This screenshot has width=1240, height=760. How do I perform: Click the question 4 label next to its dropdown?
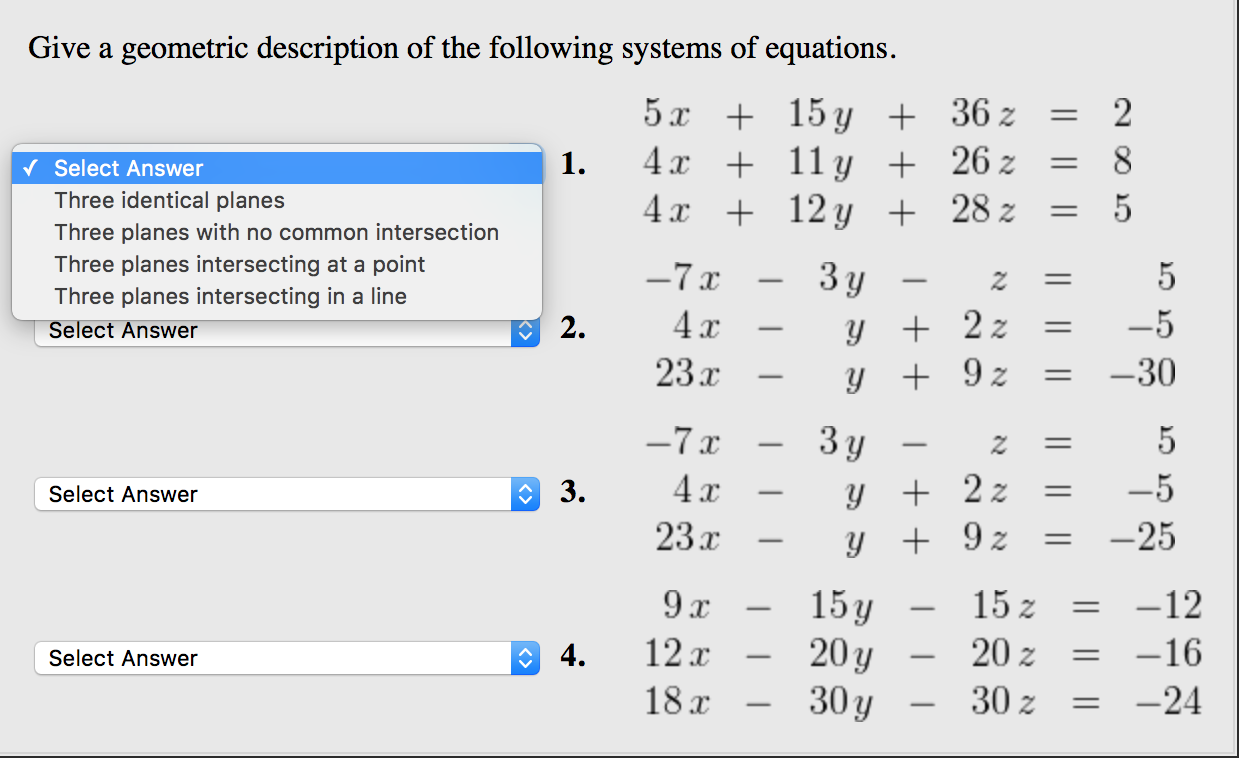pos(569,658)
